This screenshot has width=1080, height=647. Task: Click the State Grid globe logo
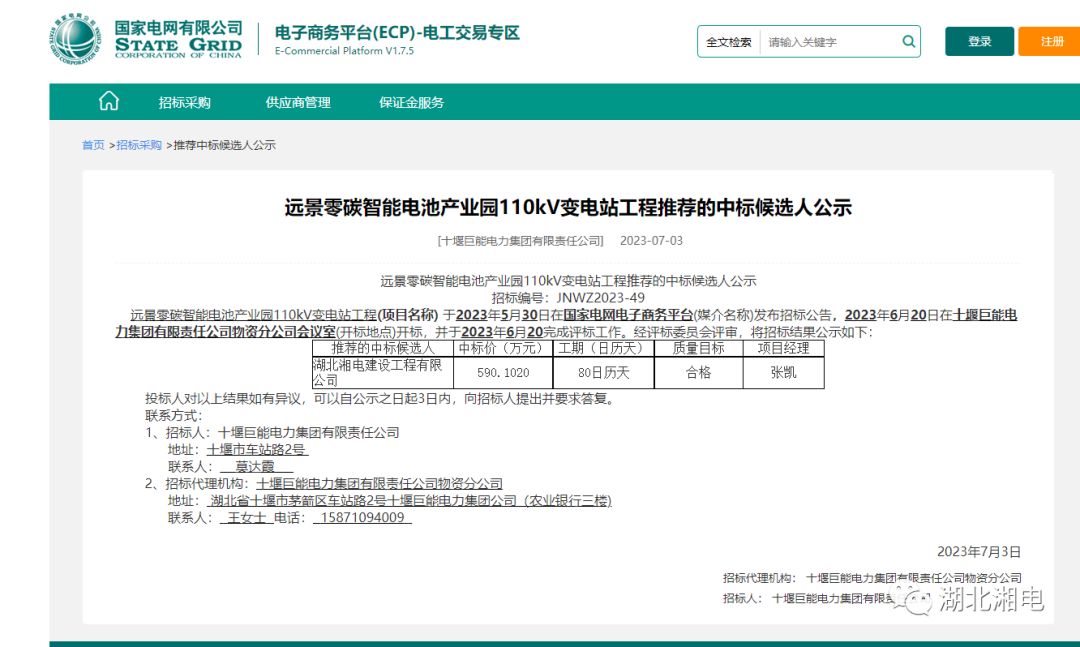pyautogui.click(x=75, y=39)
